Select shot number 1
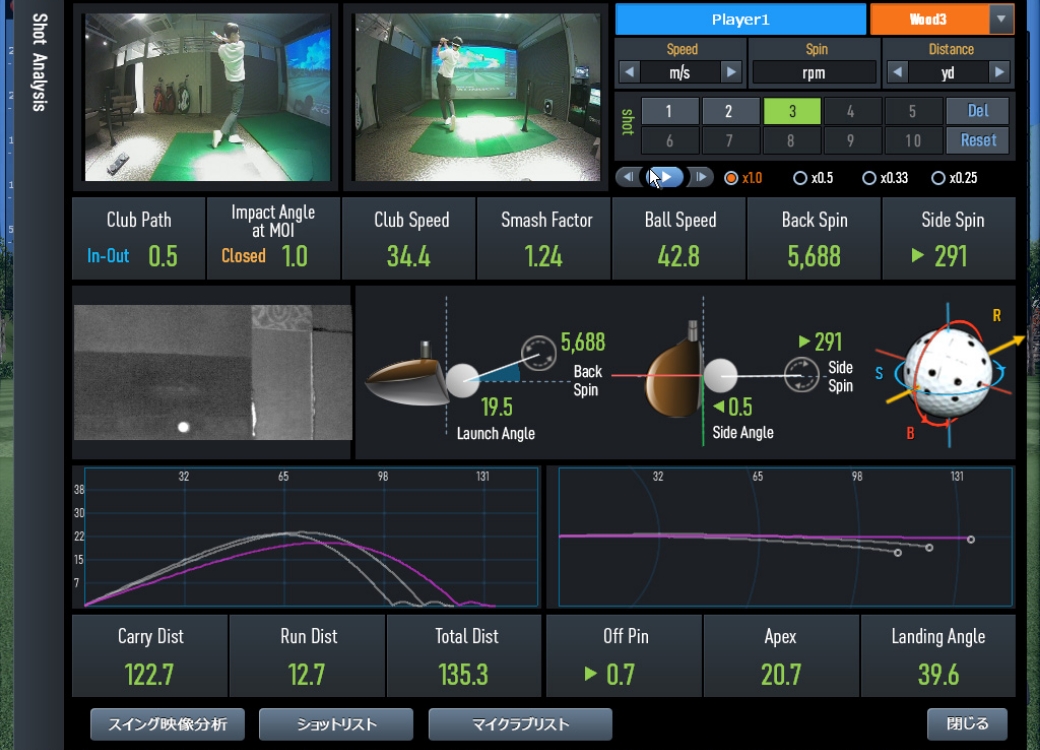This screenshot has height=750, width=1040. click(668, 111)
